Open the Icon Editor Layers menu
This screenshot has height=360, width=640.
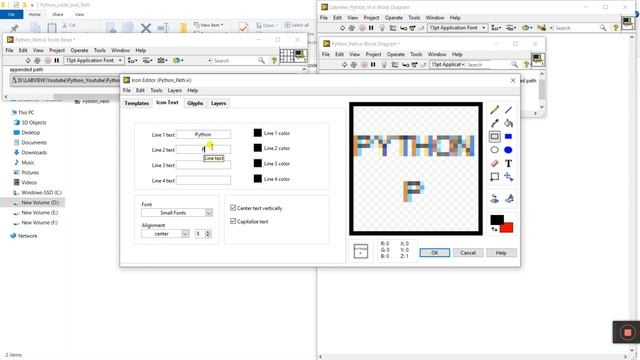pos(174,90)
